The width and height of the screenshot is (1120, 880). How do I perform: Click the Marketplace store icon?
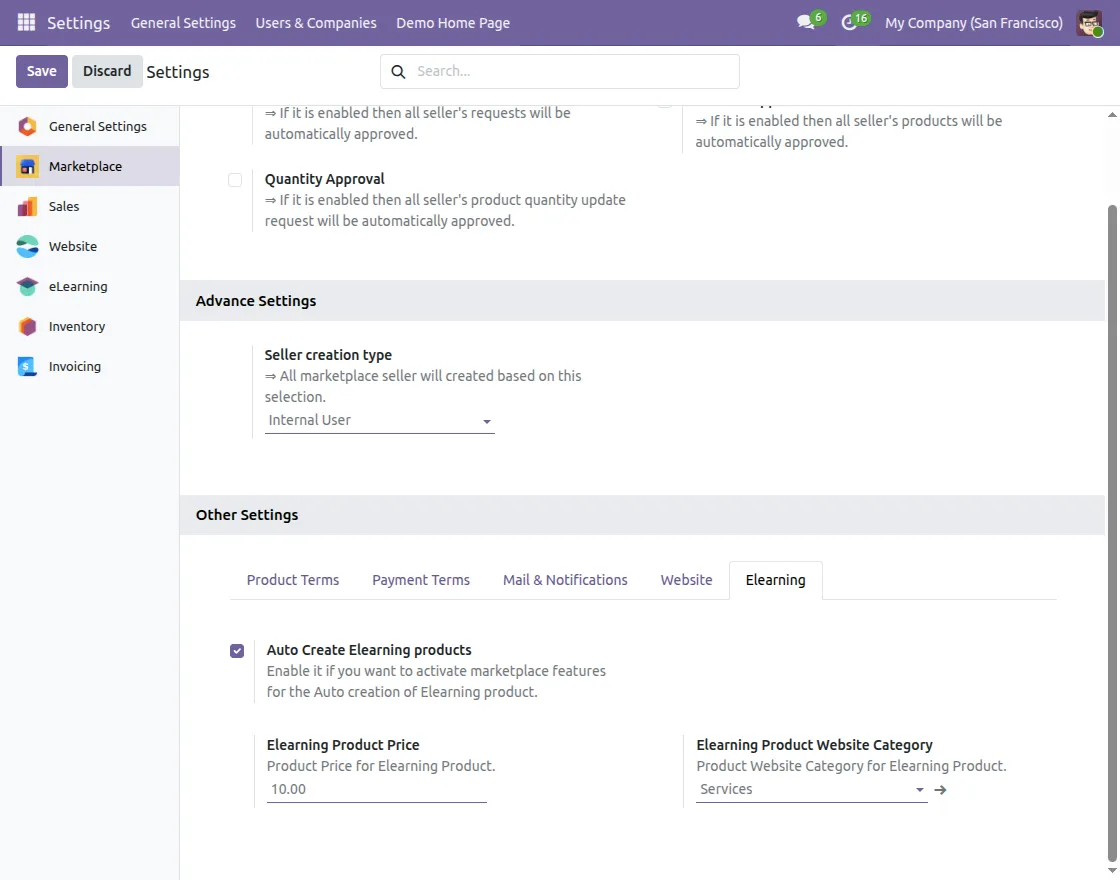click(27, 166)
